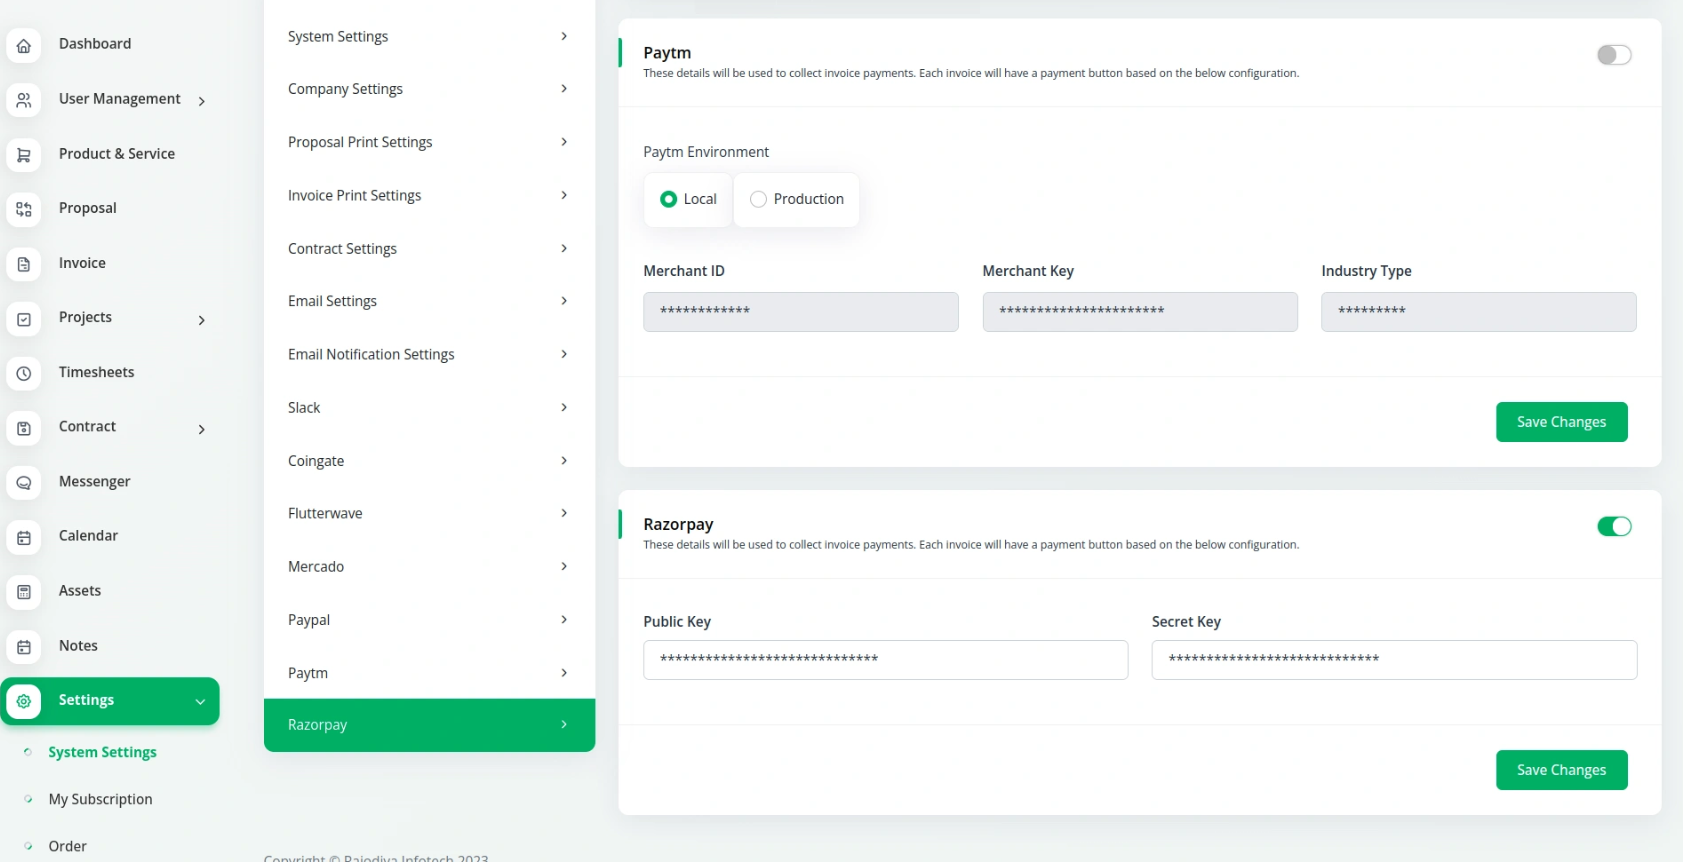Open Order sidebar link
This screenshot has width=1683, height=862.
[x=67, y=846]
